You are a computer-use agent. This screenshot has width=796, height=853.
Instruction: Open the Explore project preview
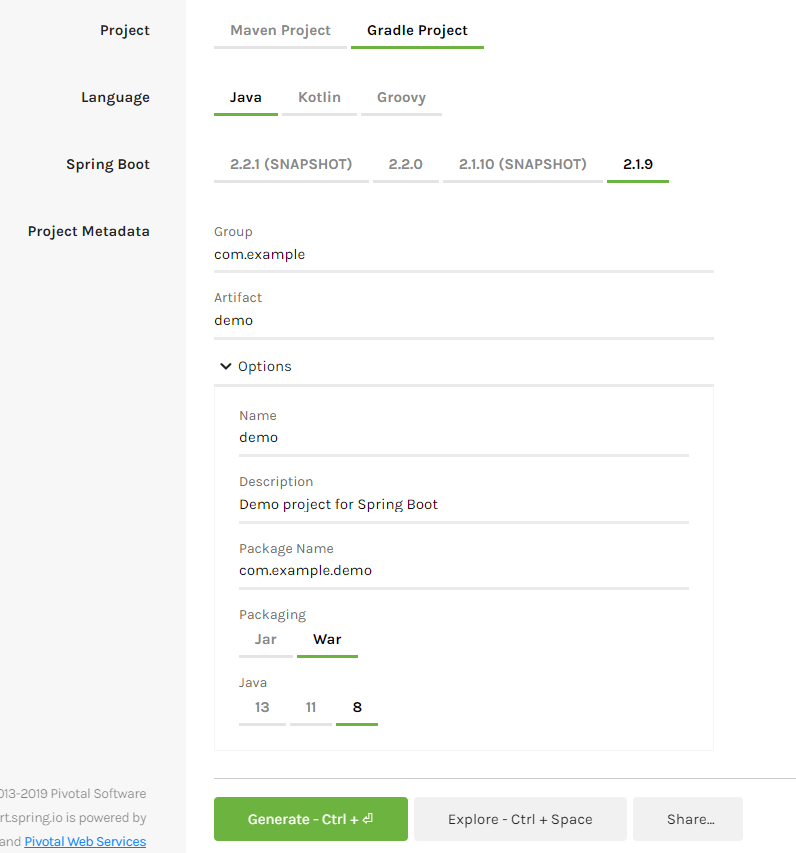click(x=520, y=818)
